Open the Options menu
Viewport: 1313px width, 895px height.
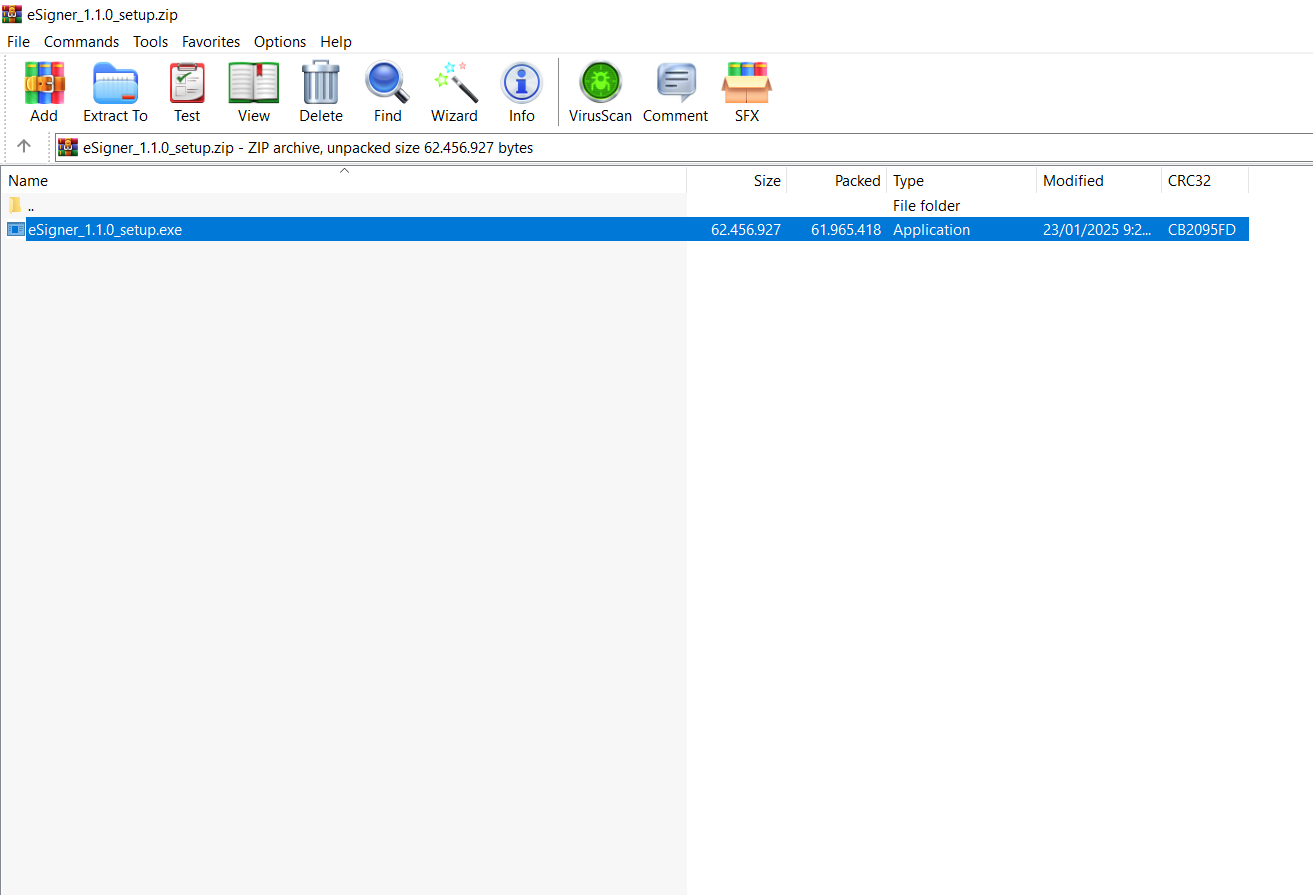click(x=280, y=42)
